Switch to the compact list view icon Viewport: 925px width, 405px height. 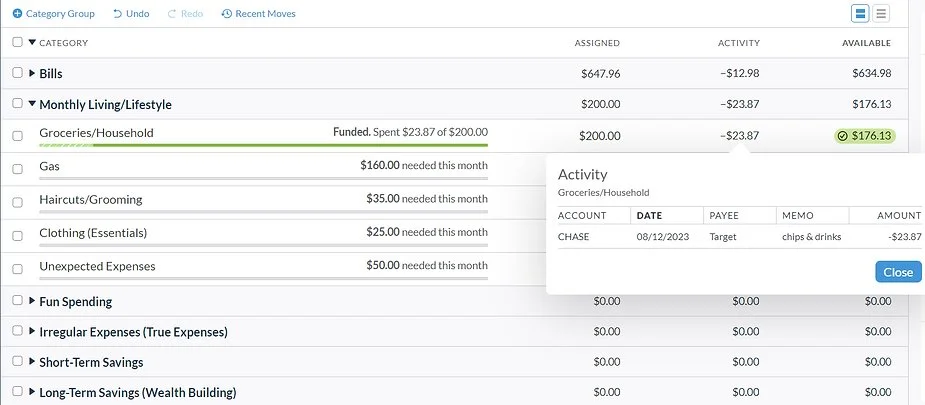(x=881, y=13)
